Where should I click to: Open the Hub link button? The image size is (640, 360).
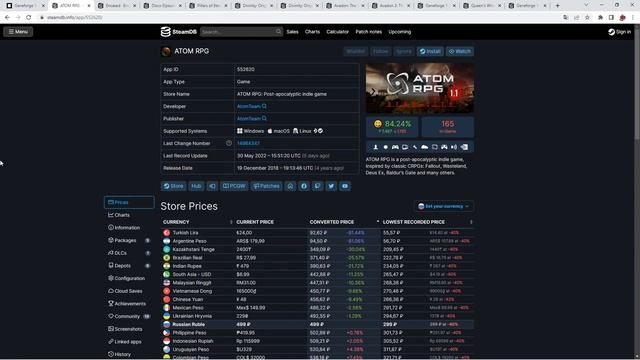pyautogui.click(x=196, y=186)
